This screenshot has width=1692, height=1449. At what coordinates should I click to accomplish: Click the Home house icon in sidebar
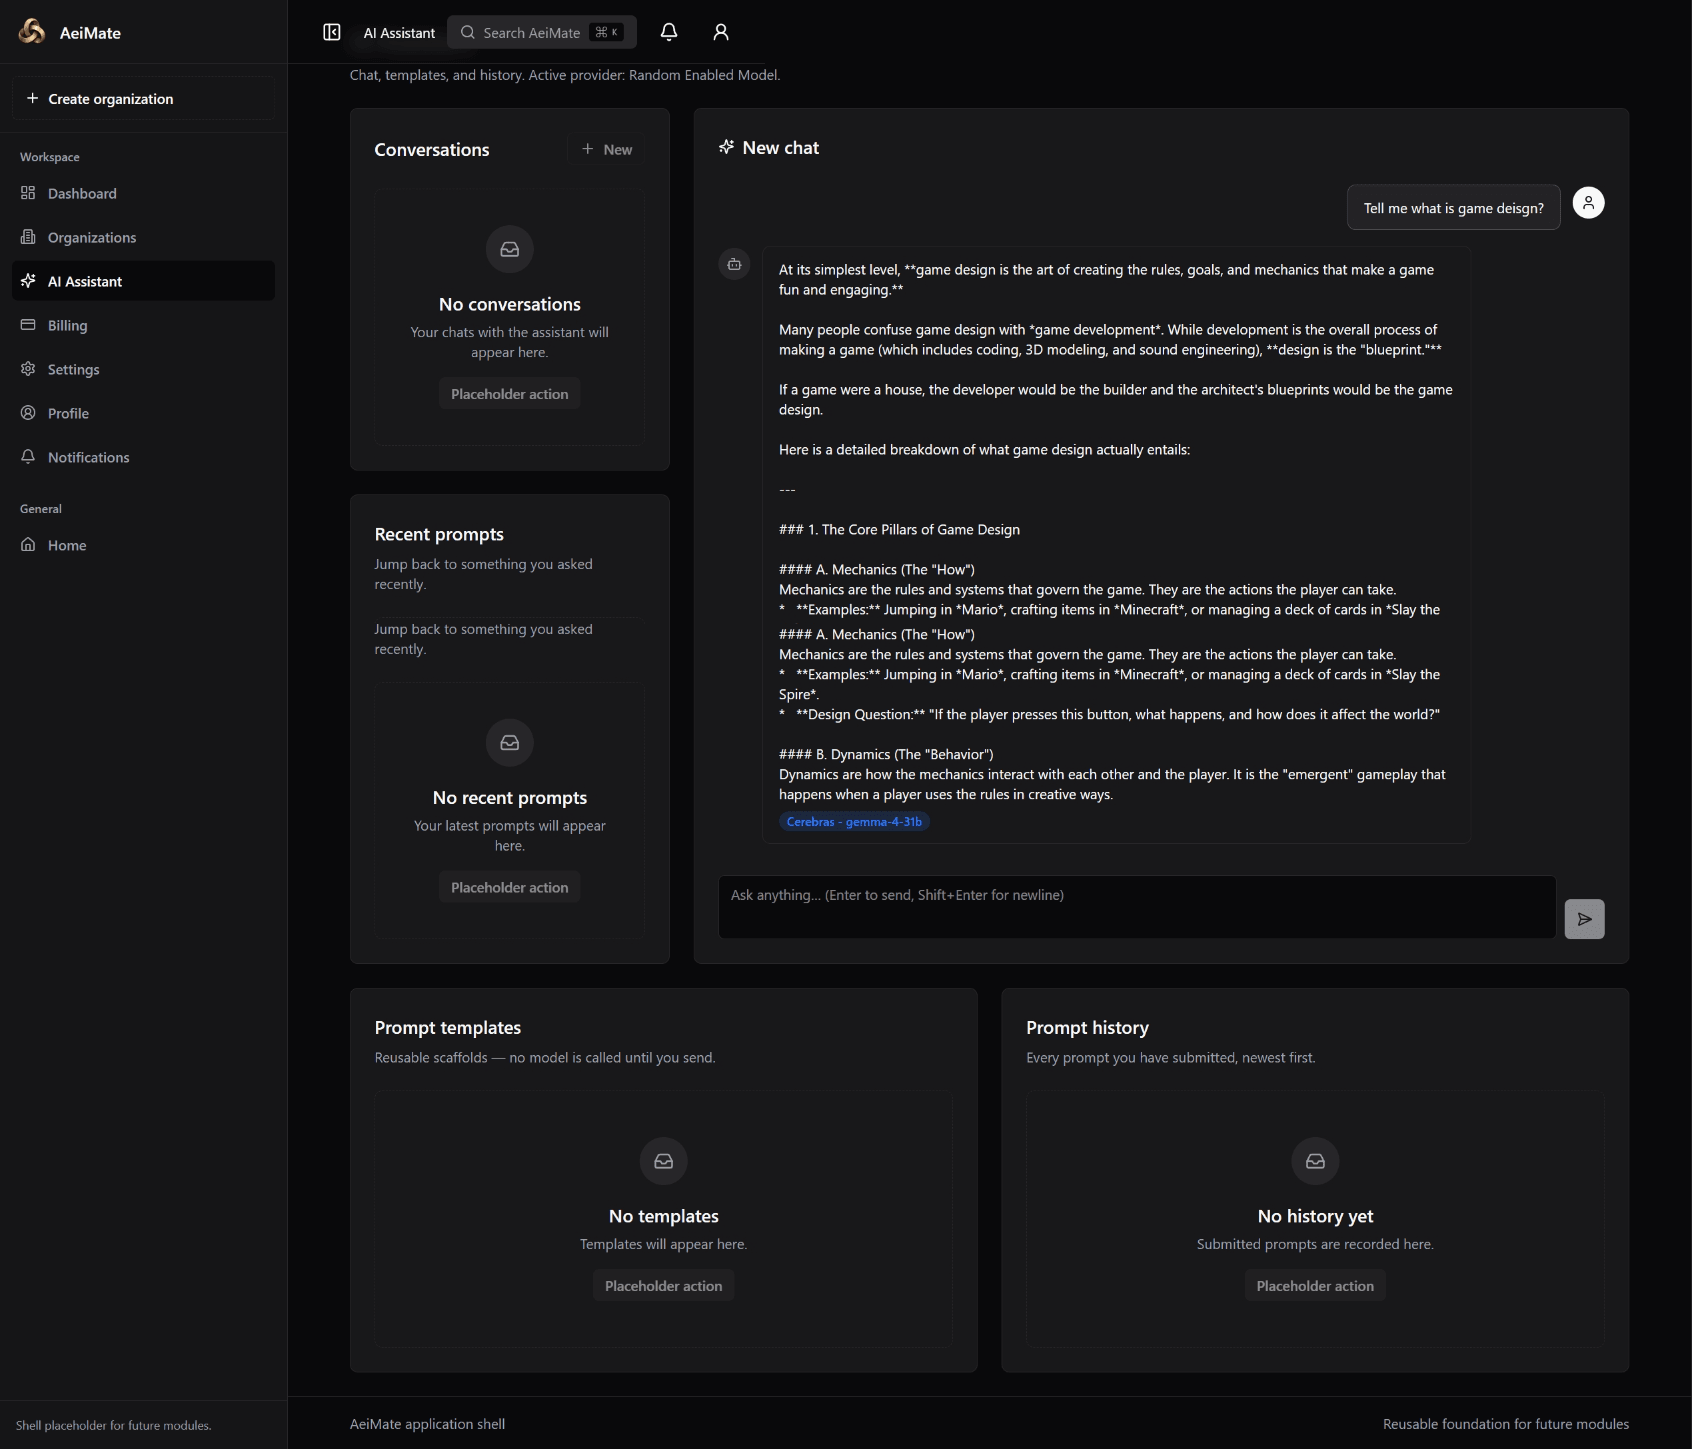[28, 545]
